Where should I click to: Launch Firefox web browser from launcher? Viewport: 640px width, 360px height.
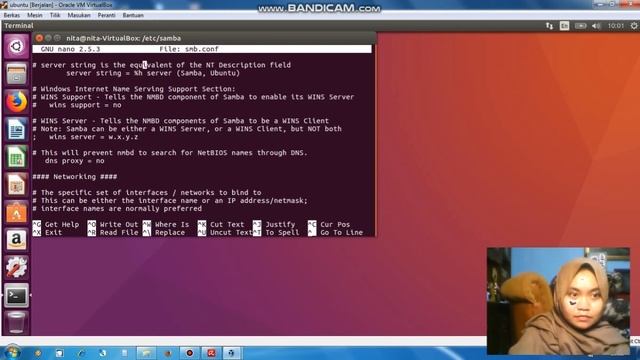[x=16, y=101]
